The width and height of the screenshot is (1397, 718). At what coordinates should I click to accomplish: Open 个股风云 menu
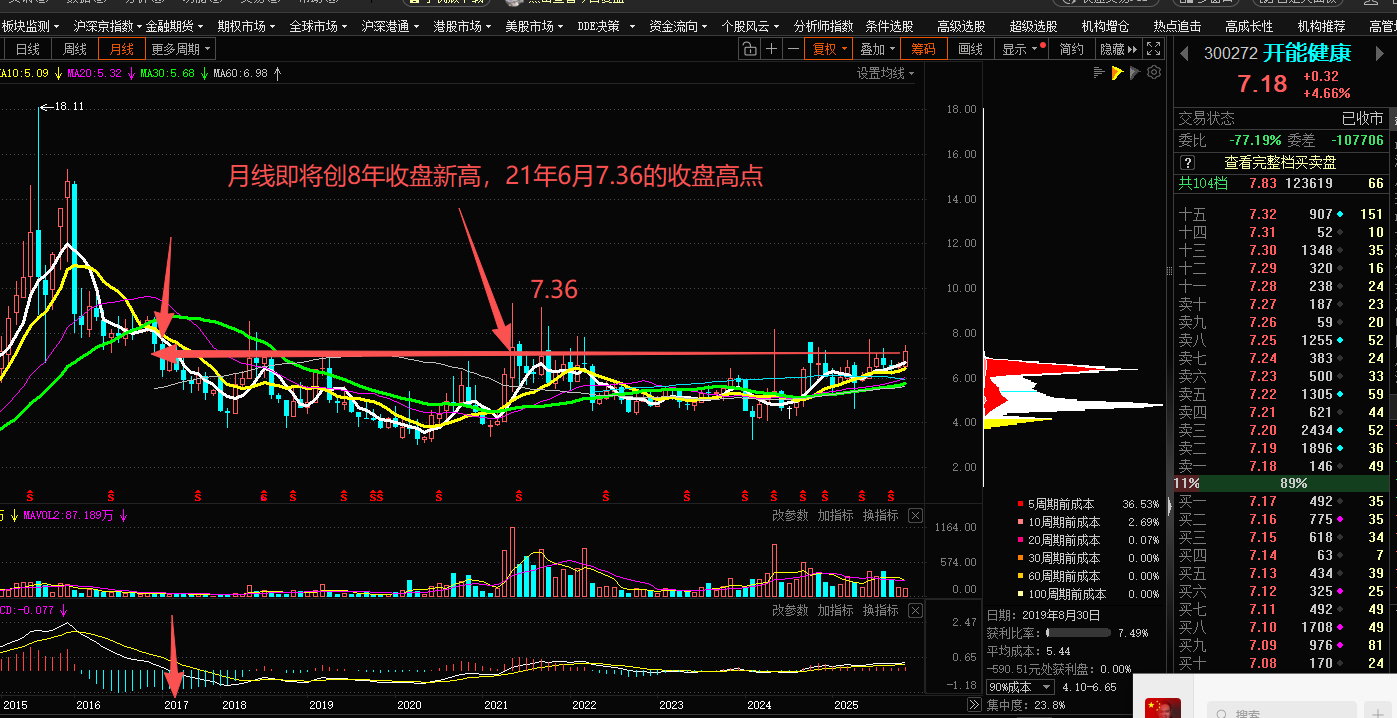(751, 26)
